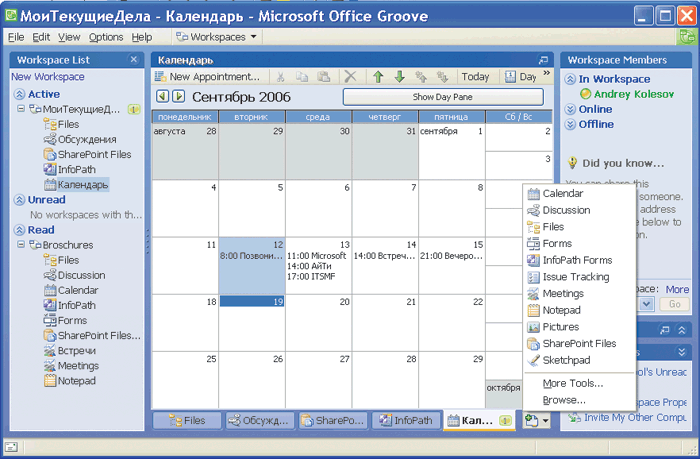Select Обсуждения under МоиТекущиеДела

[x=80, y=140]
